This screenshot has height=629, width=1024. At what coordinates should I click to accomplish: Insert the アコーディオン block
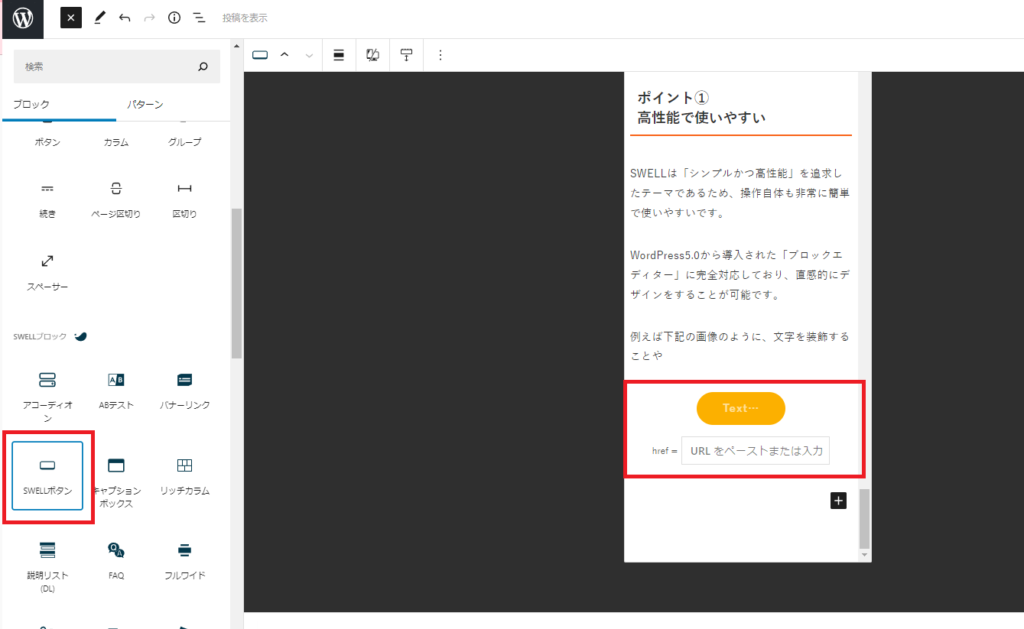[x=47, y=396]
